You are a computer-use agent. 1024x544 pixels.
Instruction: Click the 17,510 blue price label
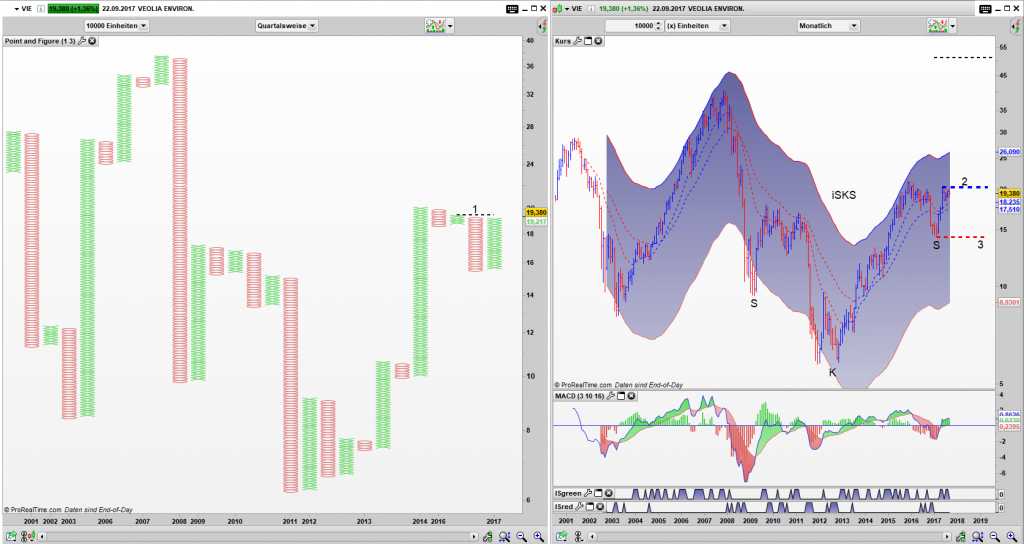[1009, 210]
